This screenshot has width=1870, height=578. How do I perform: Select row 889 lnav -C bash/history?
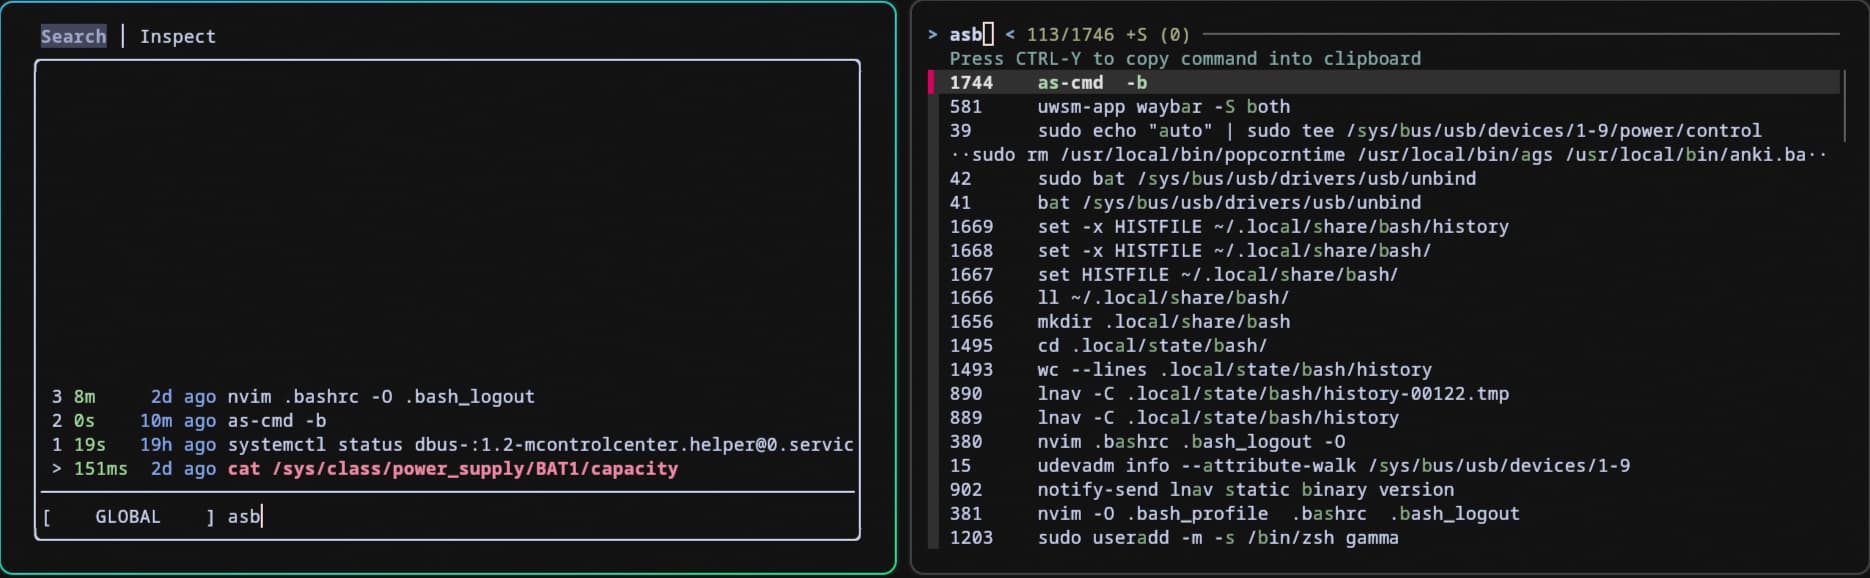1384,418
